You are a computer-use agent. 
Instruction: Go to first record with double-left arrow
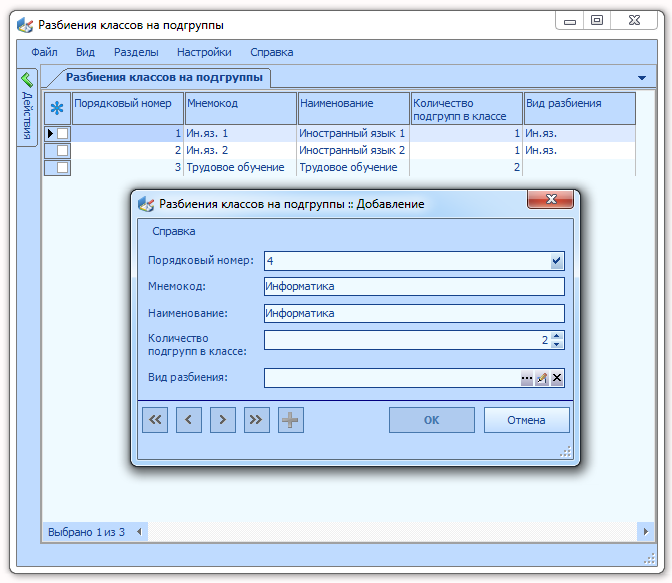point(155,420)
